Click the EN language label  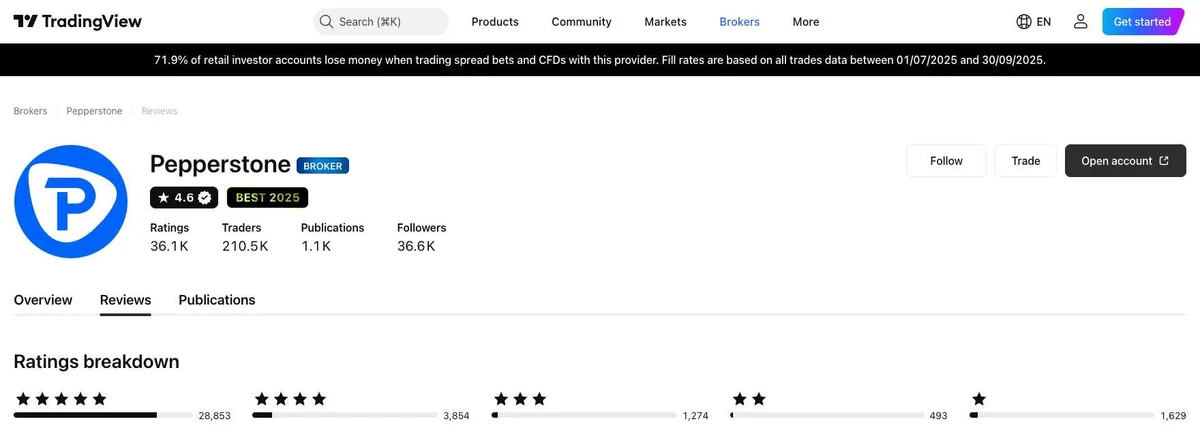click(1044, 21)
